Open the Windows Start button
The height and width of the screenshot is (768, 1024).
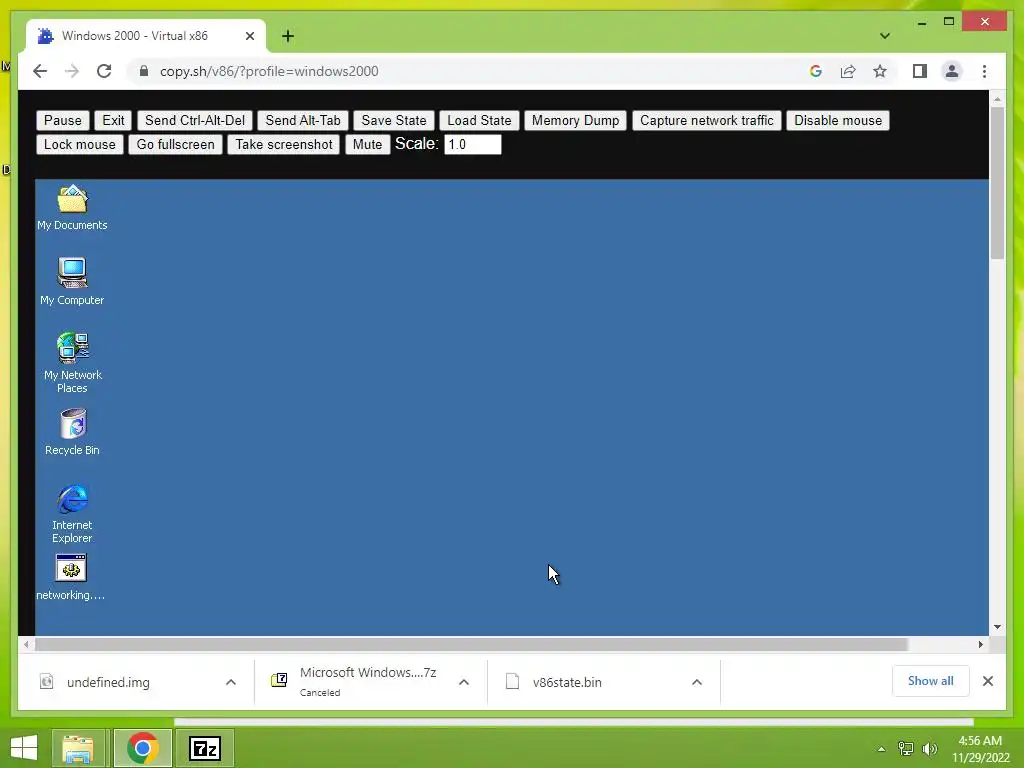click(x=24, y=748)
